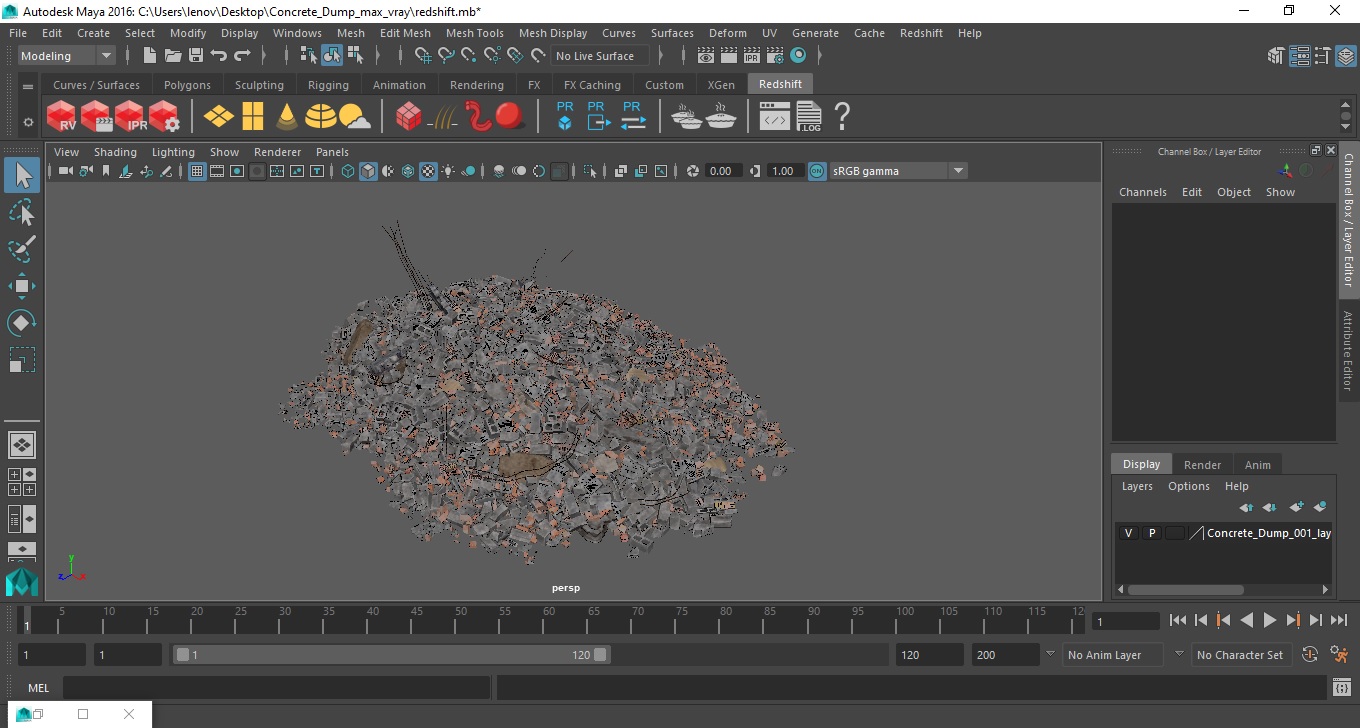Open the Shading panel menu

(115, 152)
